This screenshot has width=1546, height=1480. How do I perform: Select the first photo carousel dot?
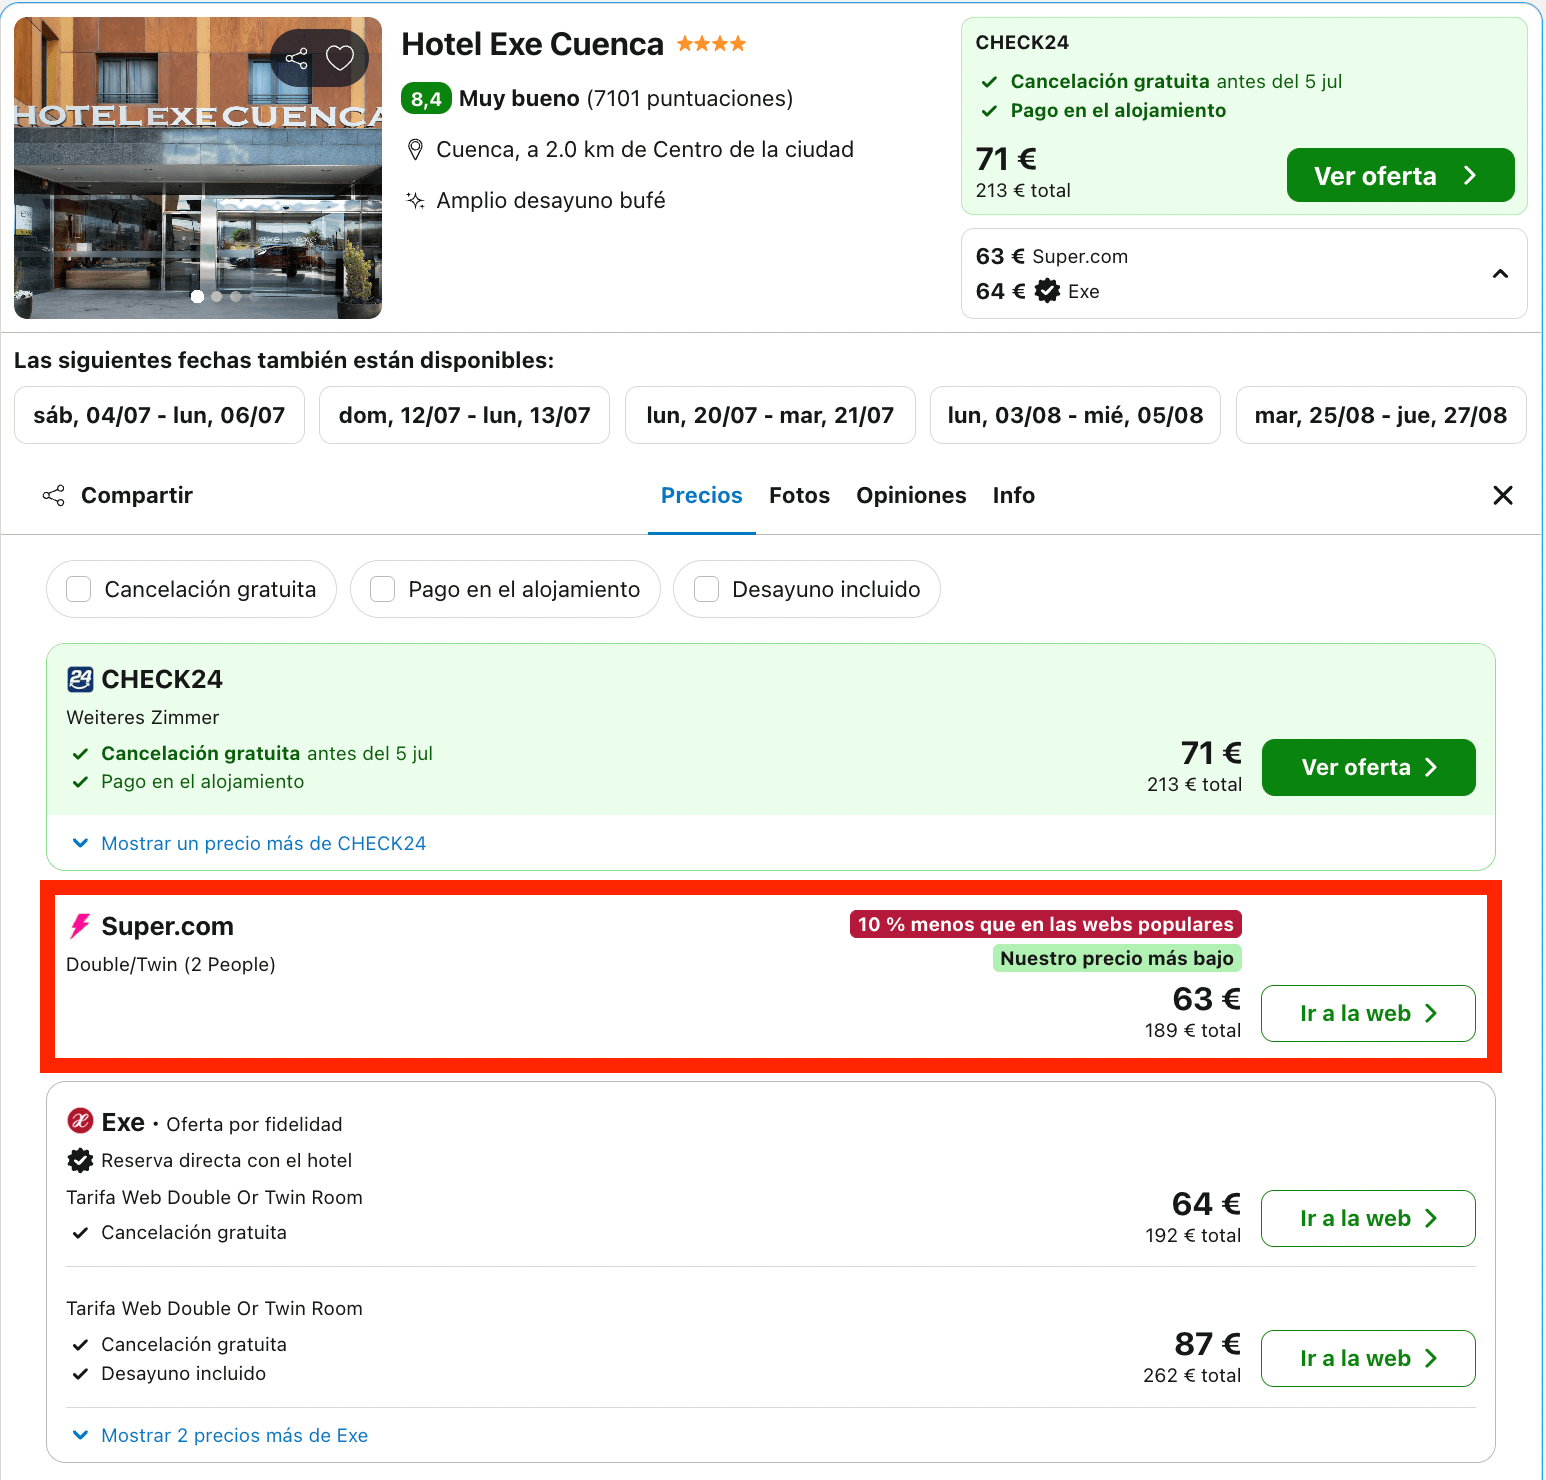click(197, 296)
